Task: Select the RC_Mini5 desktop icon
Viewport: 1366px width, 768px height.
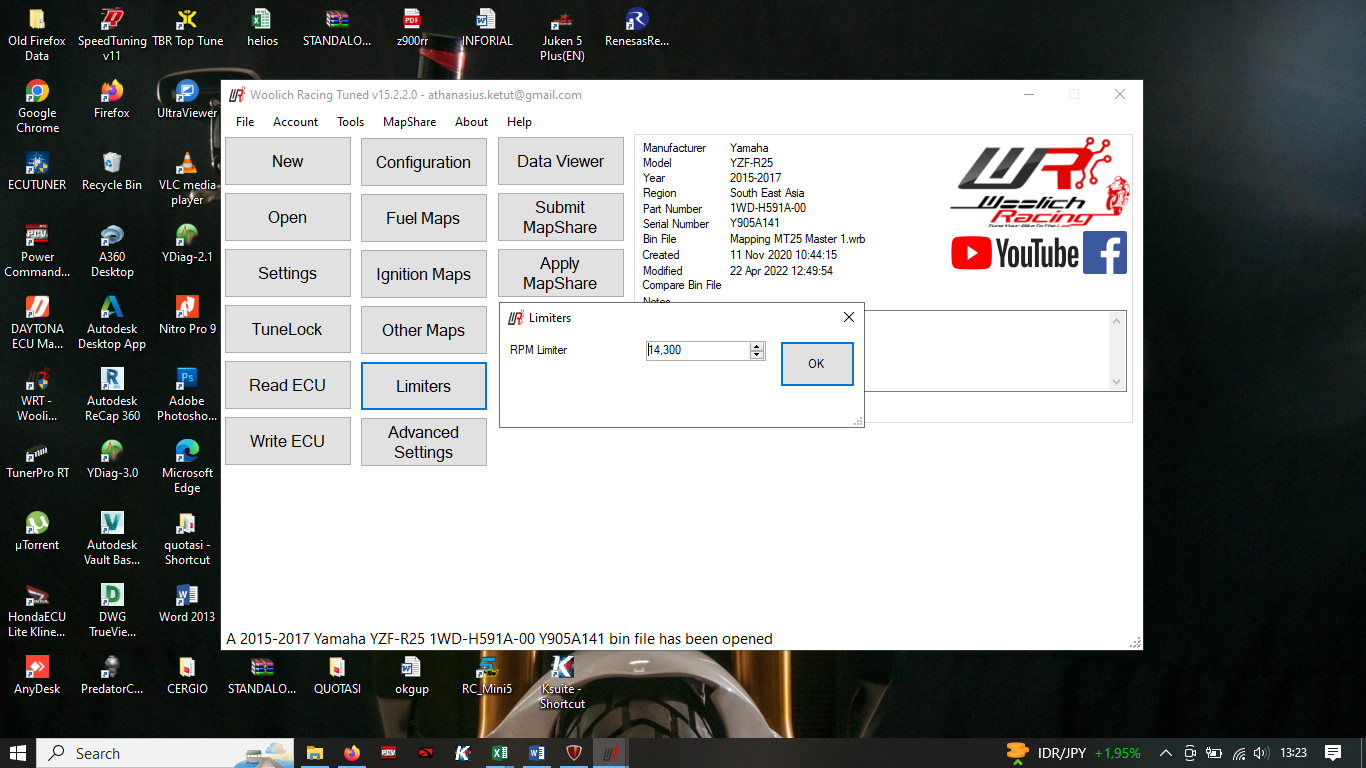Action: (487, 674)
